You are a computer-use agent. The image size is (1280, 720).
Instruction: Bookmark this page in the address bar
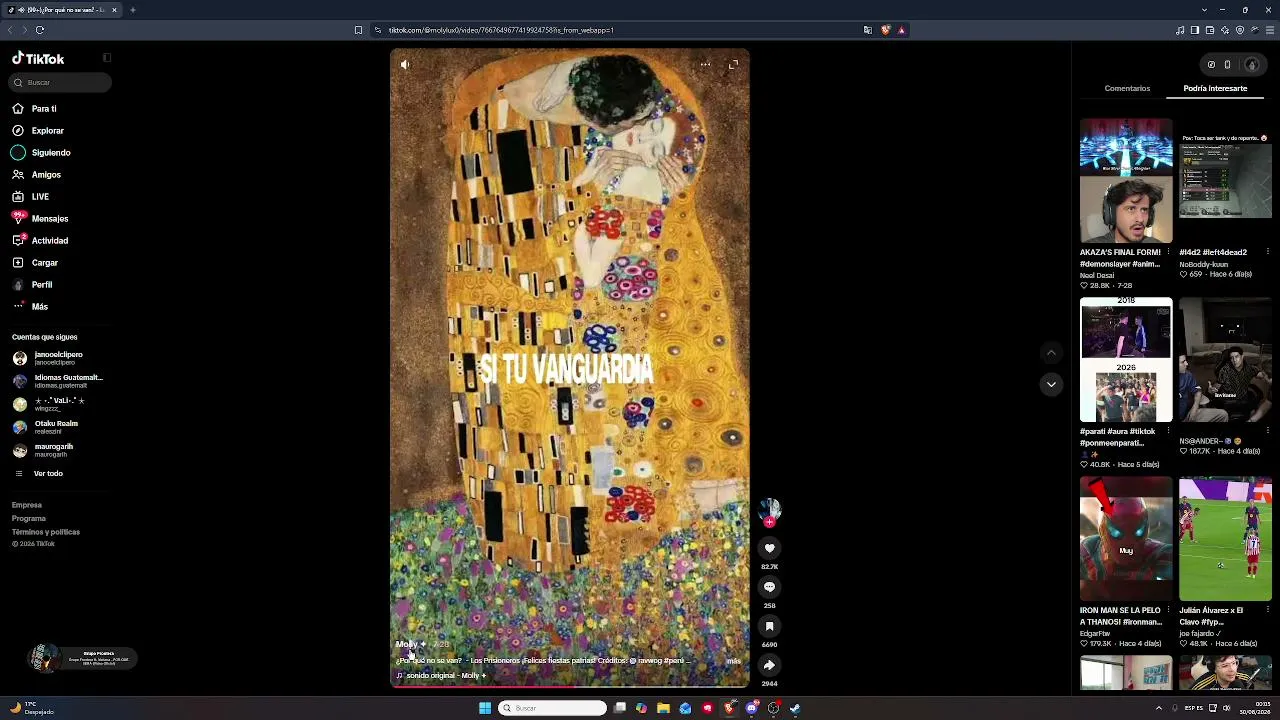[x=358, y=30]
